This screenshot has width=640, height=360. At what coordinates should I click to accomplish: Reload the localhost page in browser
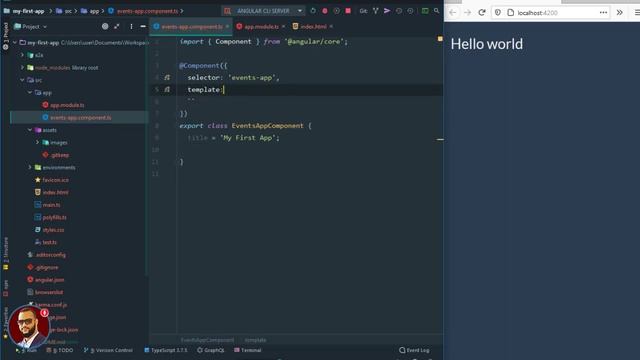point(482,13)
